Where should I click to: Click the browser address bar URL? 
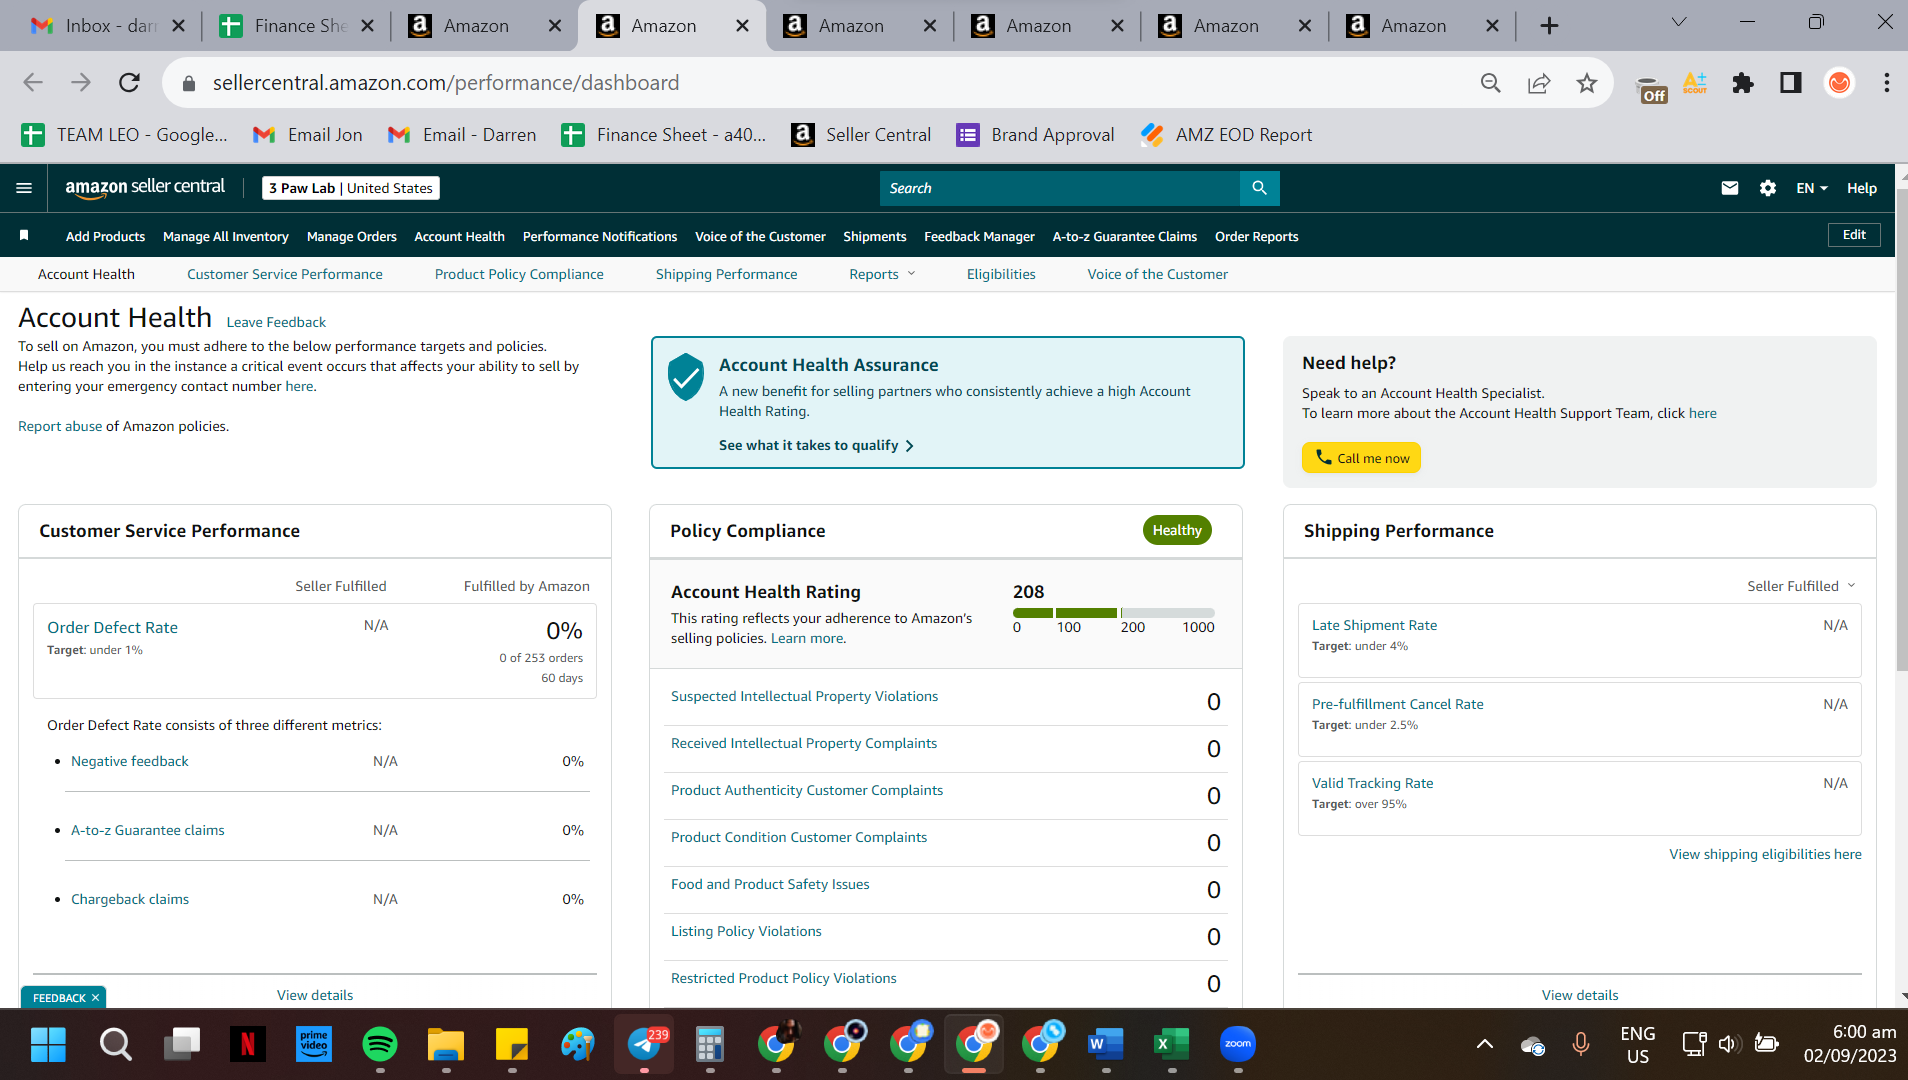446,83
